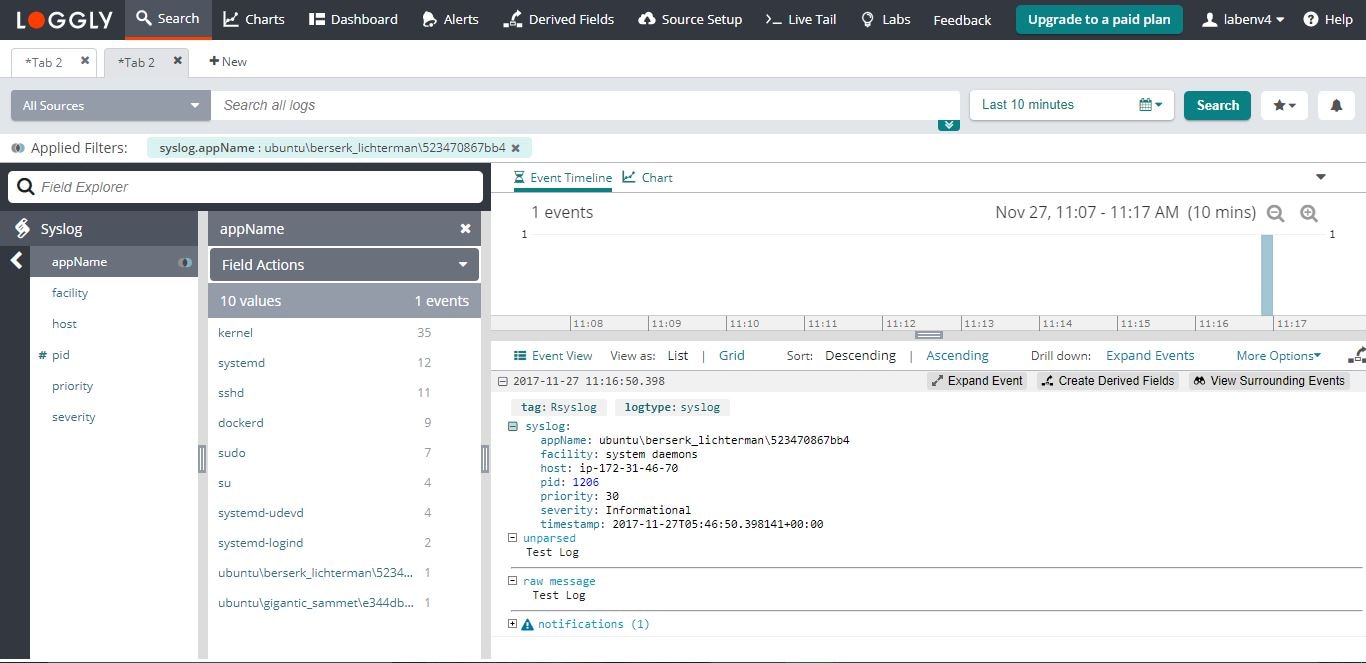Image resolution: width=1366 pixels, height=663 pixels.
Task: Close the appName values panel
Action: pyautogui.click(x=465, y=229)
